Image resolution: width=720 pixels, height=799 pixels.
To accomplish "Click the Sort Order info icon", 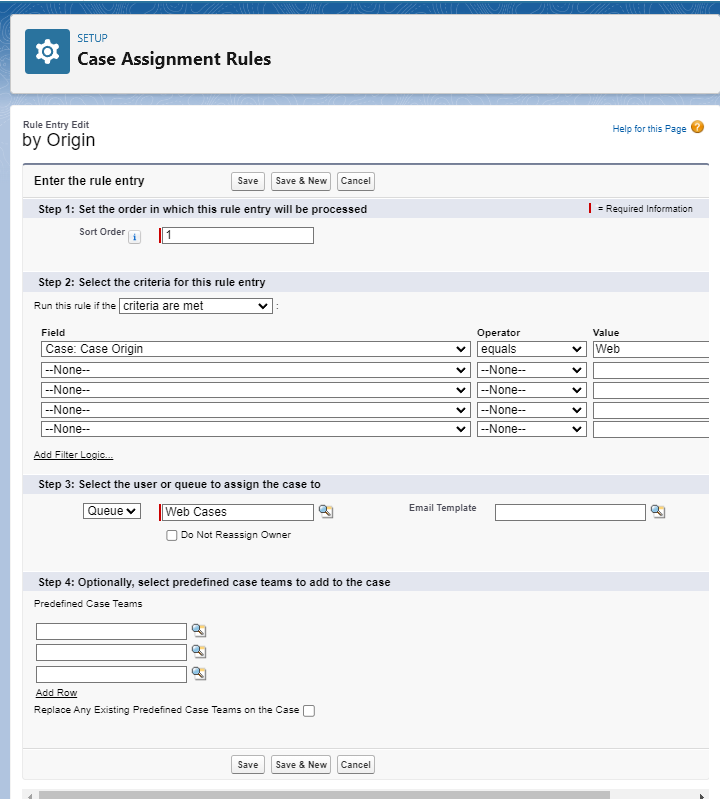I will point(134,237).
